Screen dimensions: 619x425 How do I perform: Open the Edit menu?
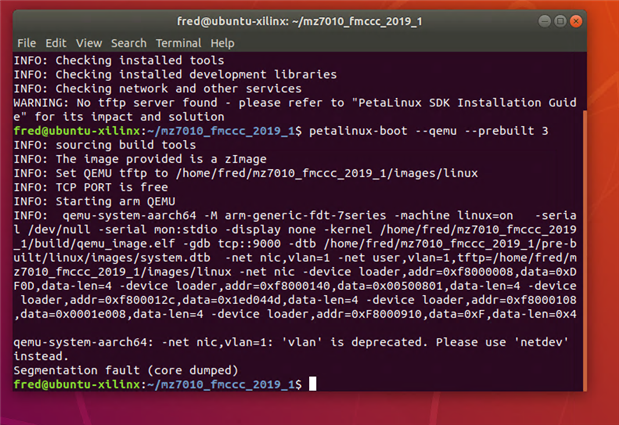click(56, 43)
